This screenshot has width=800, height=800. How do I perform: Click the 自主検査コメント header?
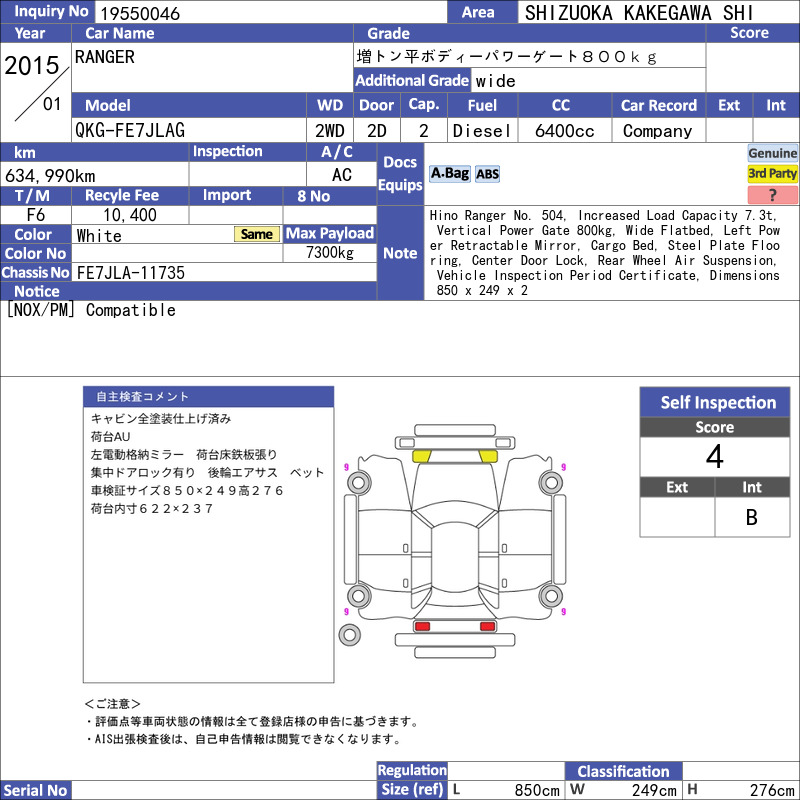click(x=209, y=397)
